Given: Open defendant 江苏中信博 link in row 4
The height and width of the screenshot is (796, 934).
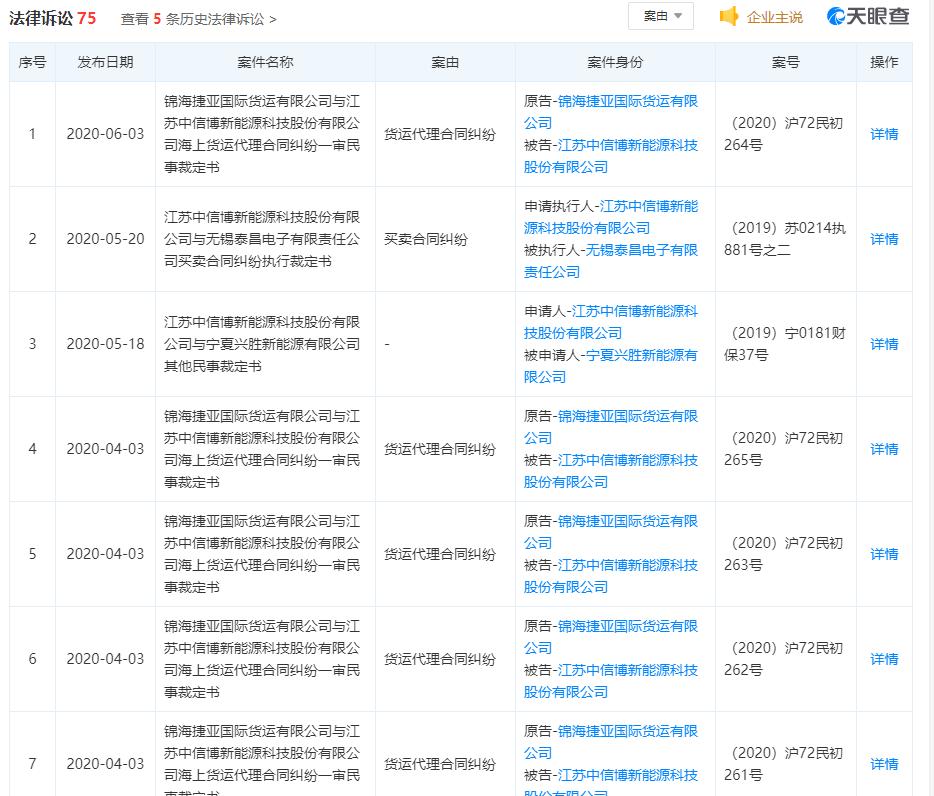Looking at the screenshot, I should [x=611, y=471].
